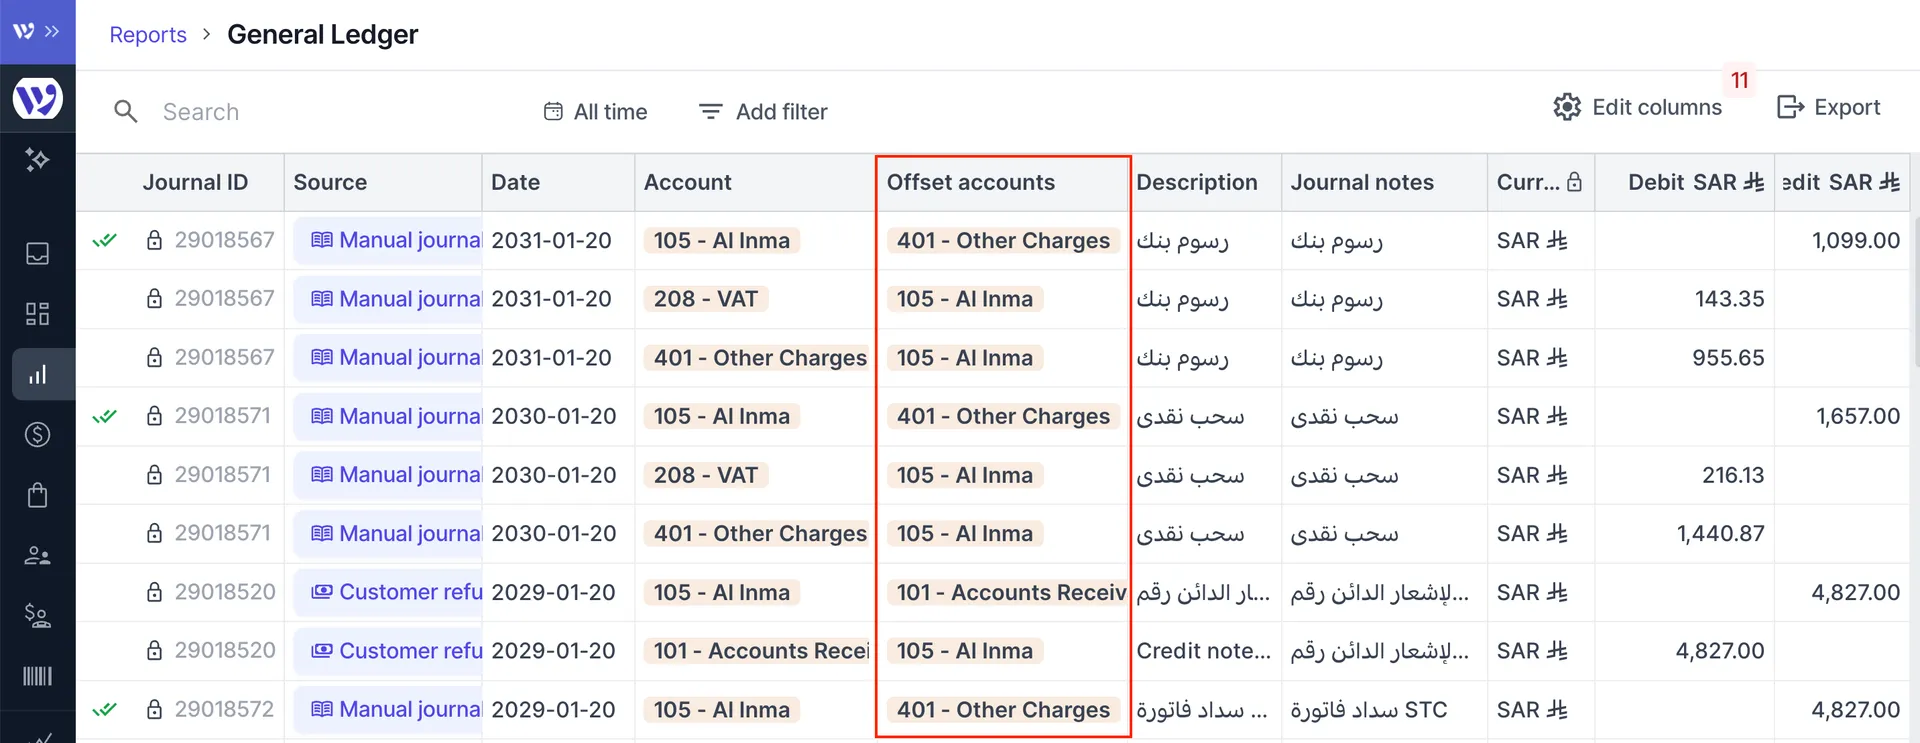Click the debit amount 143.35
The height and width of the screenshot is (743, 1920).
coord(1729,299)
